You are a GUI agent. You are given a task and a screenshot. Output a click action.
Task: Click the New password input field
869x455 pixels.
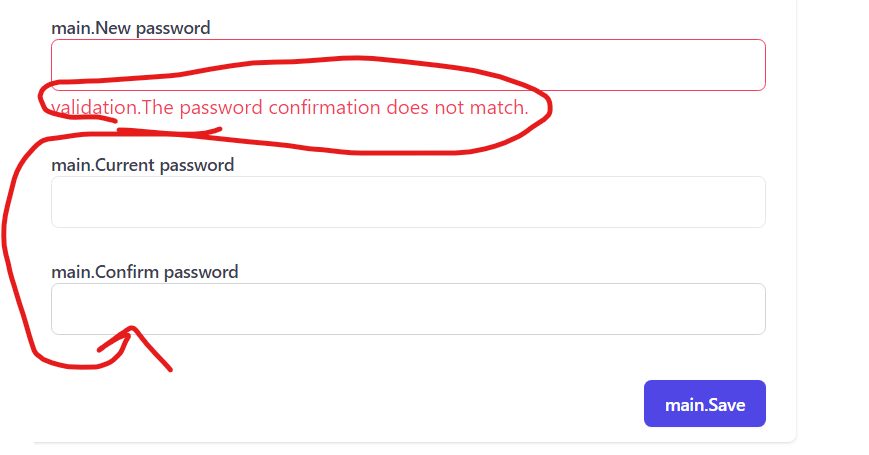[408, 65]
